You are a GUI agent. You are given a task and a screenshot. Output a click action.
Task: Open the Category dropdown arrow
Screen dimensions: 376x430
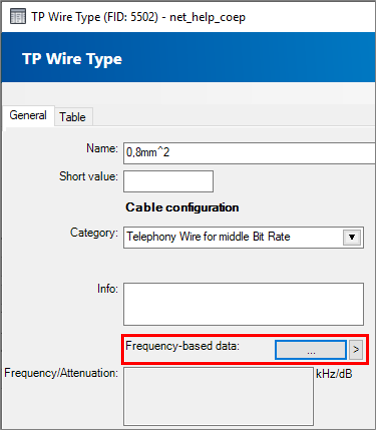(352, 237)
